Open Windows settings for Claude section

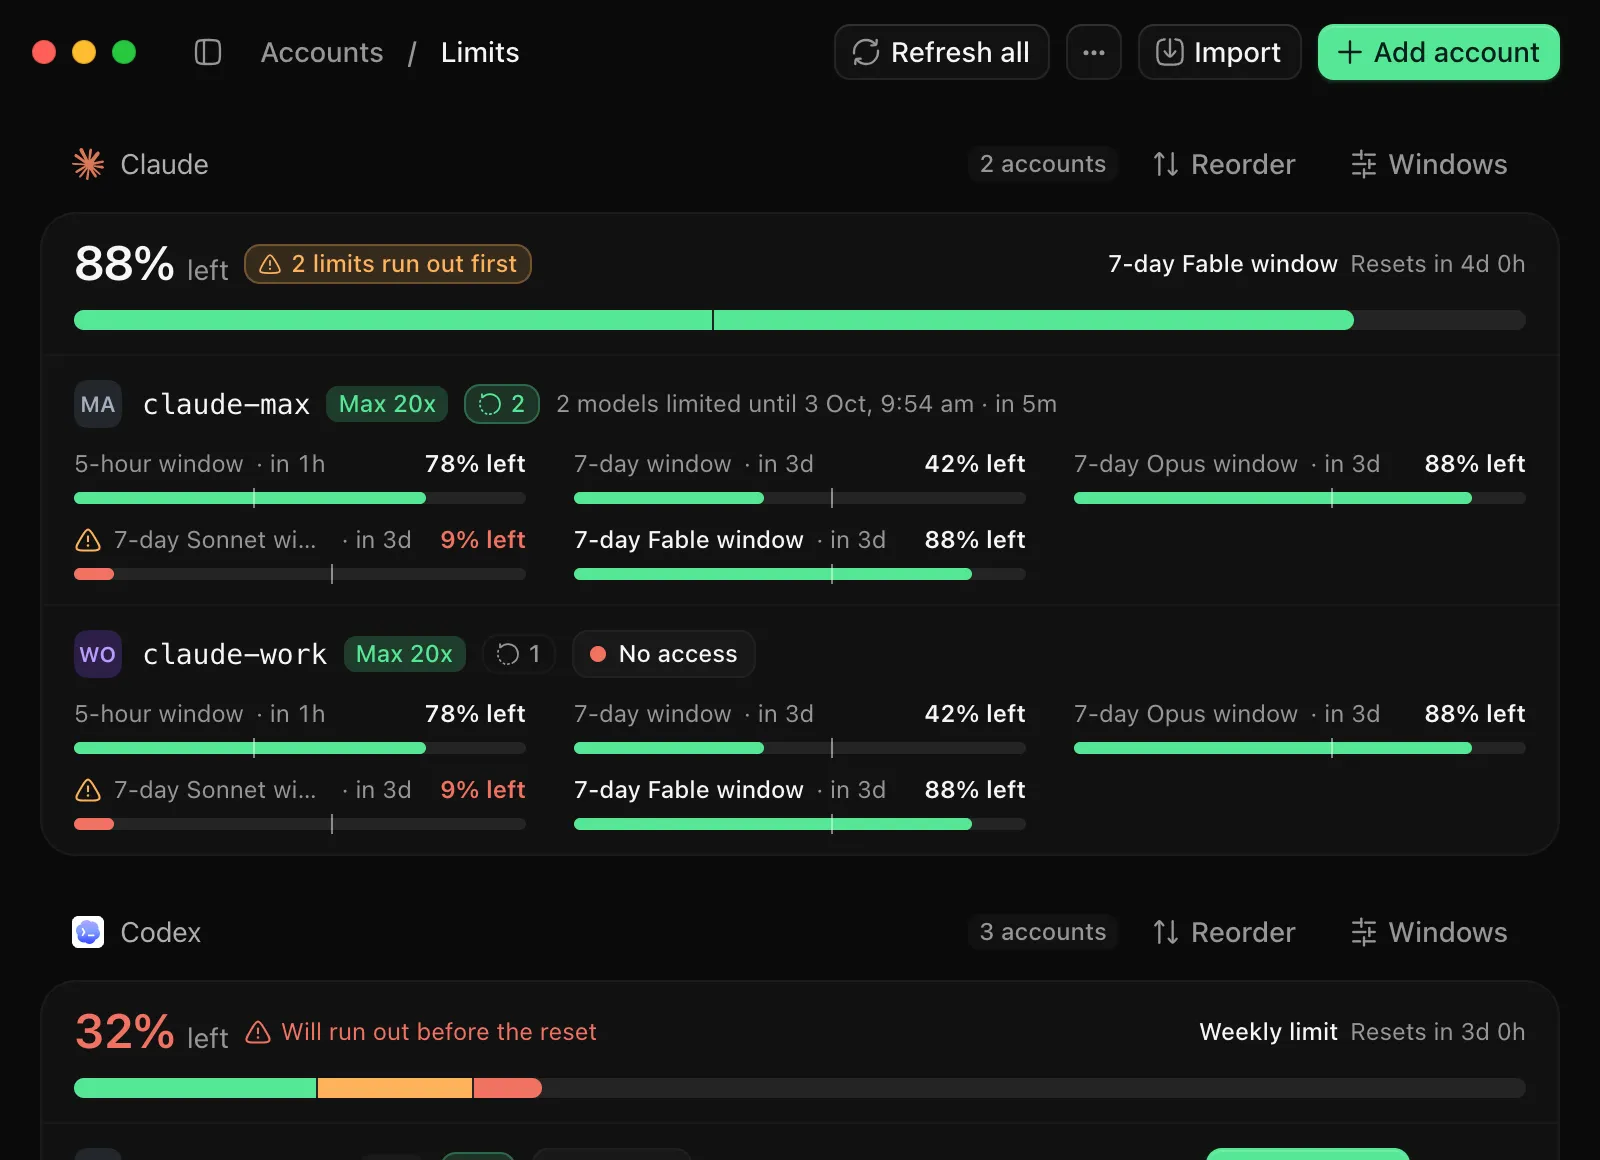click(1428, 164)
